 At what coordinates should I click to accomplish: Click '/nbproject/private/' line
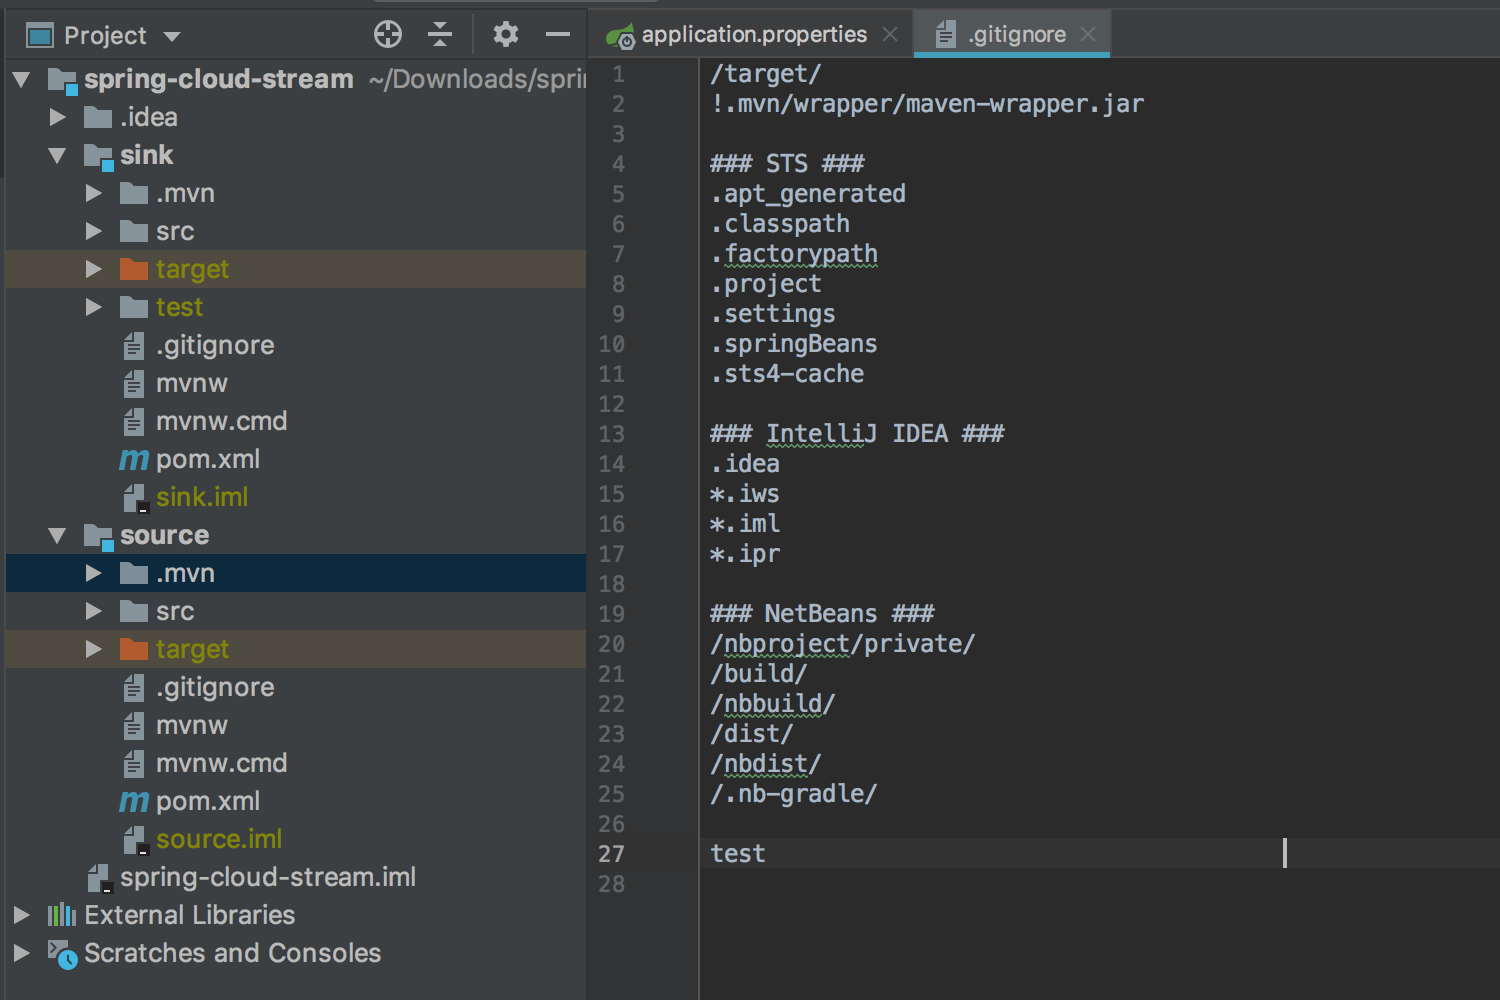point(842,644)
